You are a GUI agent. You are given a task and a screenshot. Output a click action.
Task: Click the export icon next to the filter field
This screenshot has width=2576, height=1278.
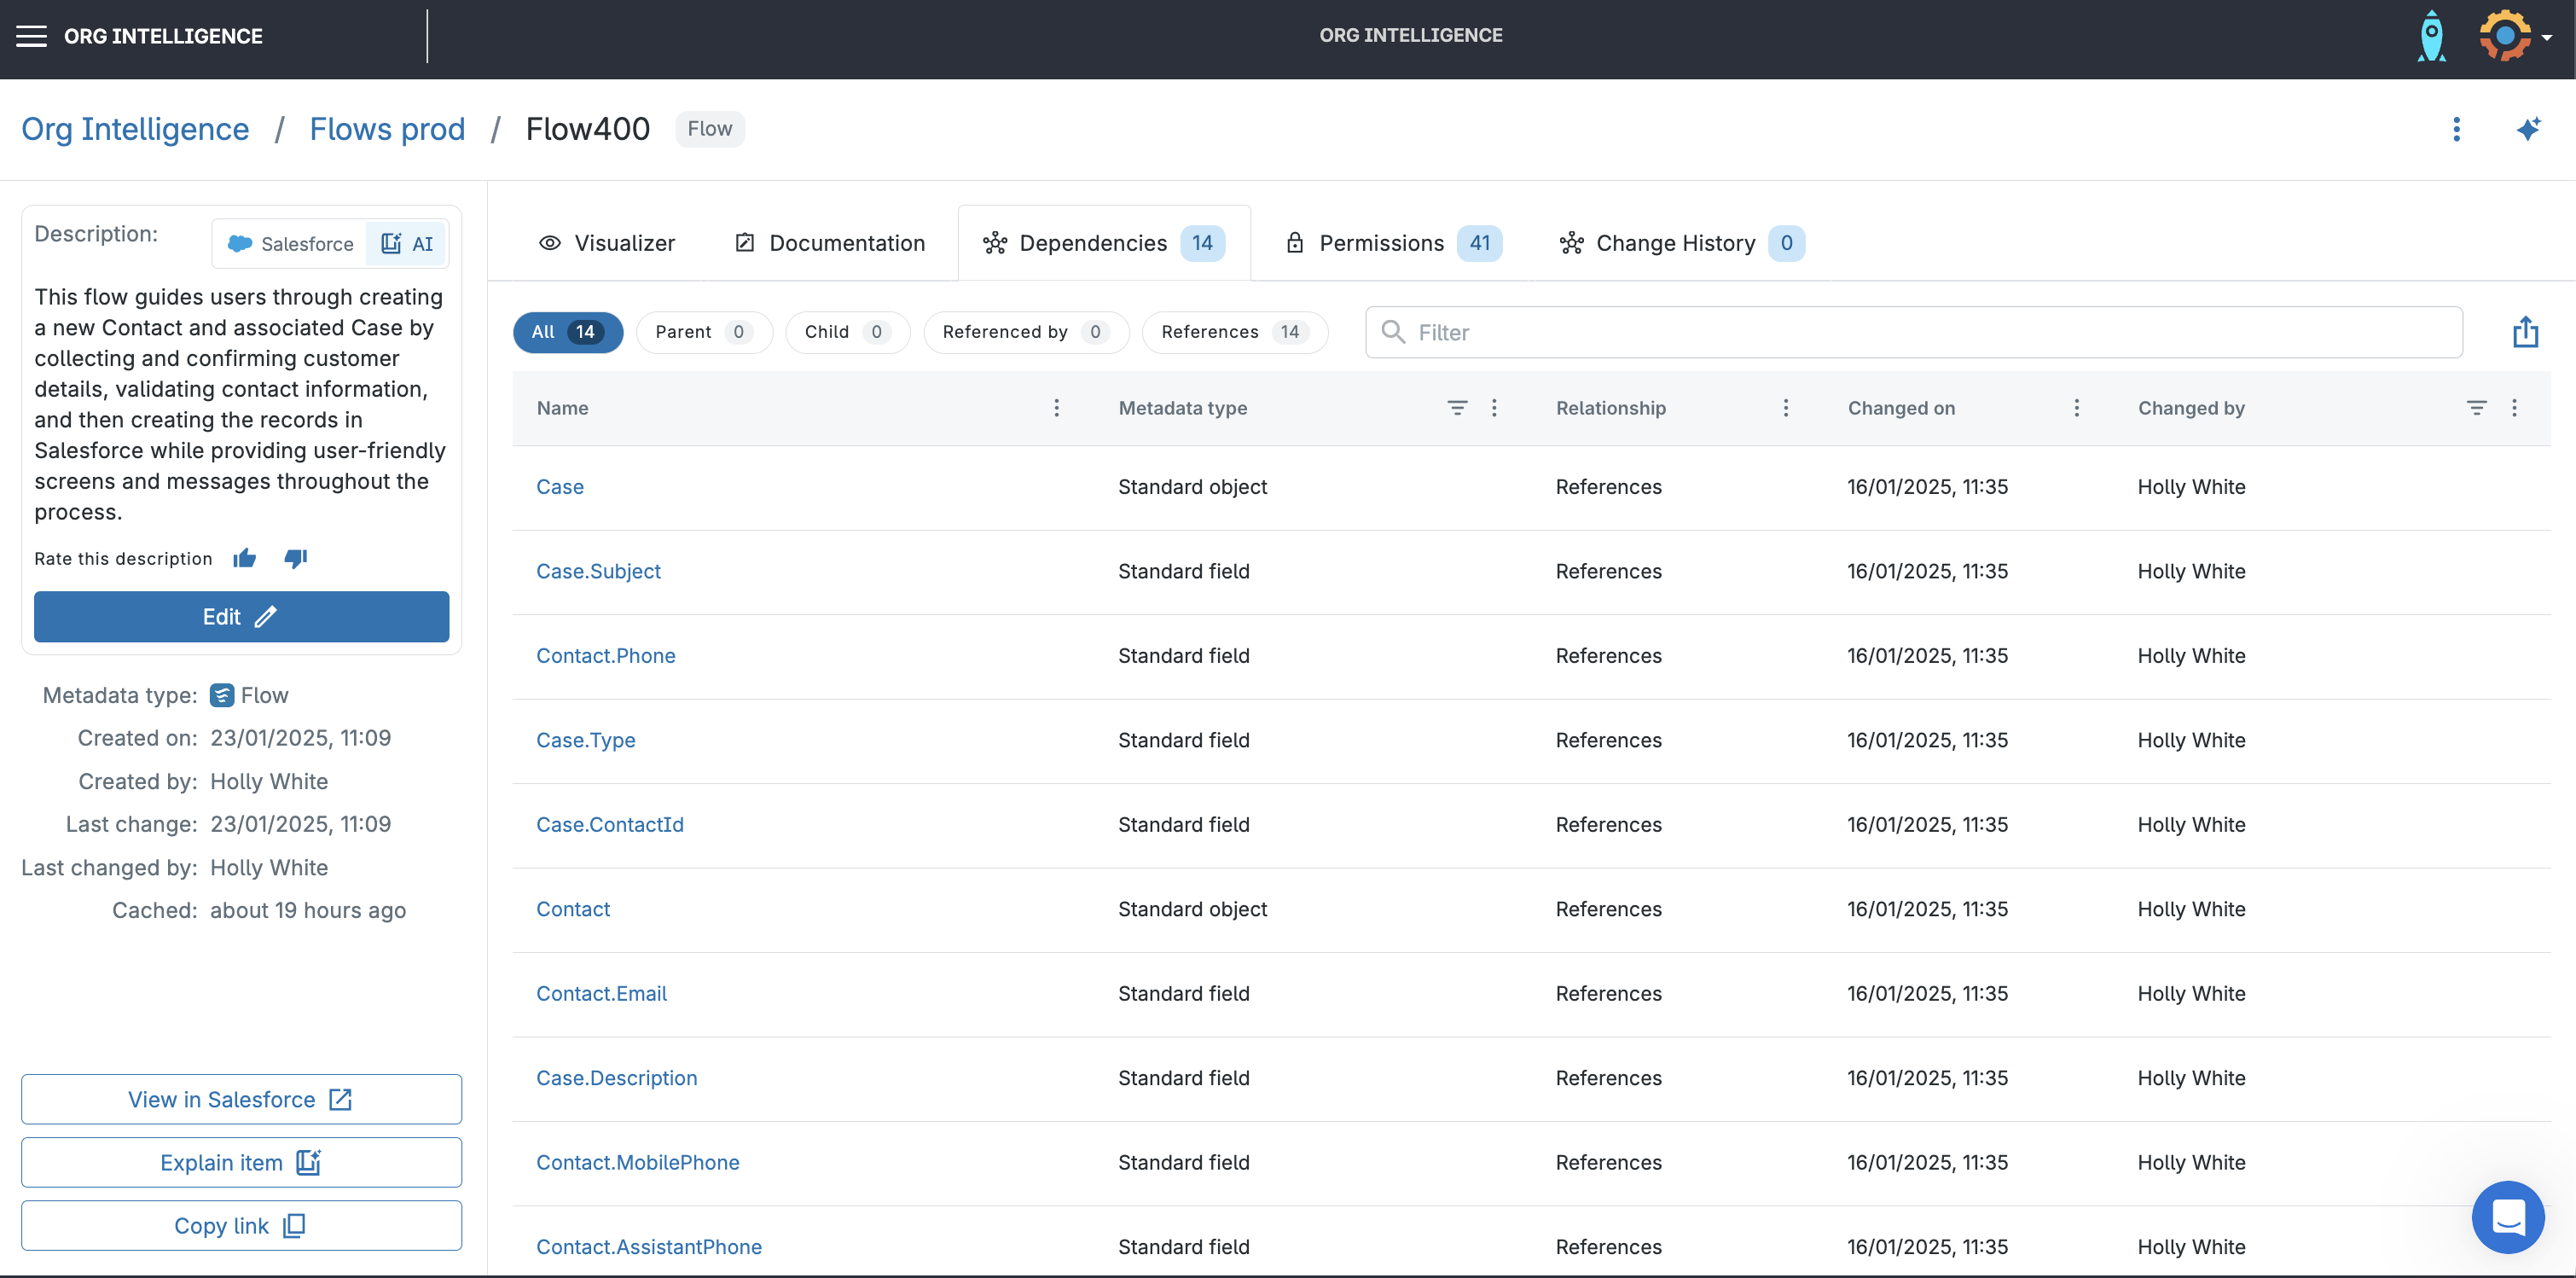2525,331
